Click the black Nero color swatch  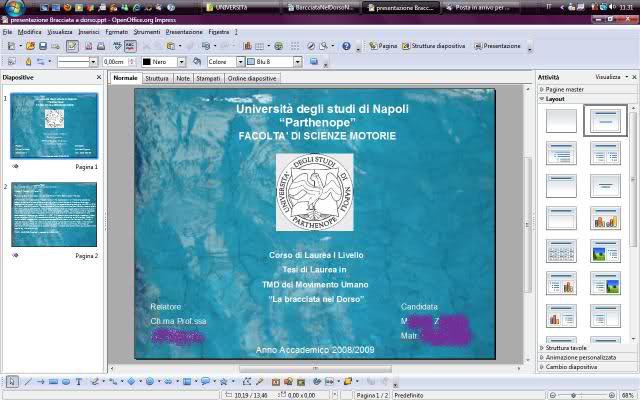(x=147, y=62)
